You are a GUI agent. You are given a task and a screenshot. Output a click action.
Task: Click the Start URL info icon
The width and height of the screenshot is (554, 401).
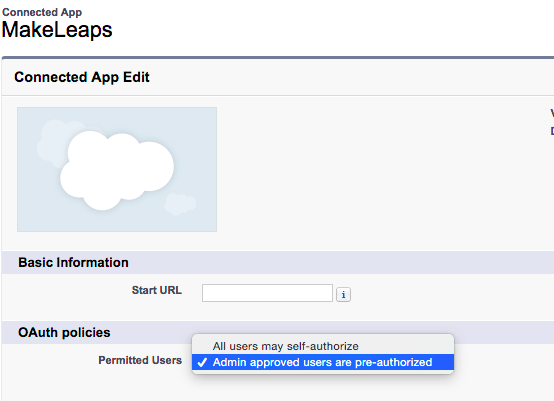coord(343,295)
